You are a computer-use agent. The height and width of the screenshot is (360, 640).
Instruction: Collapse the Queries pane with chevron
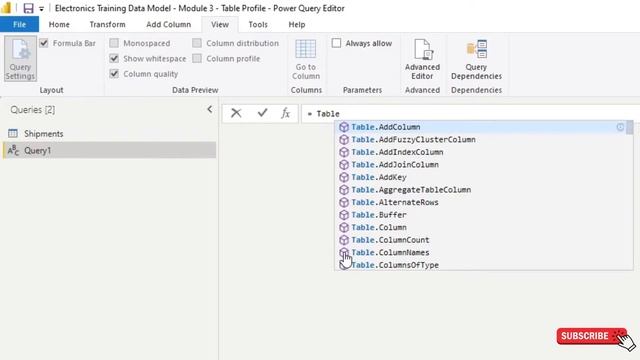(209, 109)
